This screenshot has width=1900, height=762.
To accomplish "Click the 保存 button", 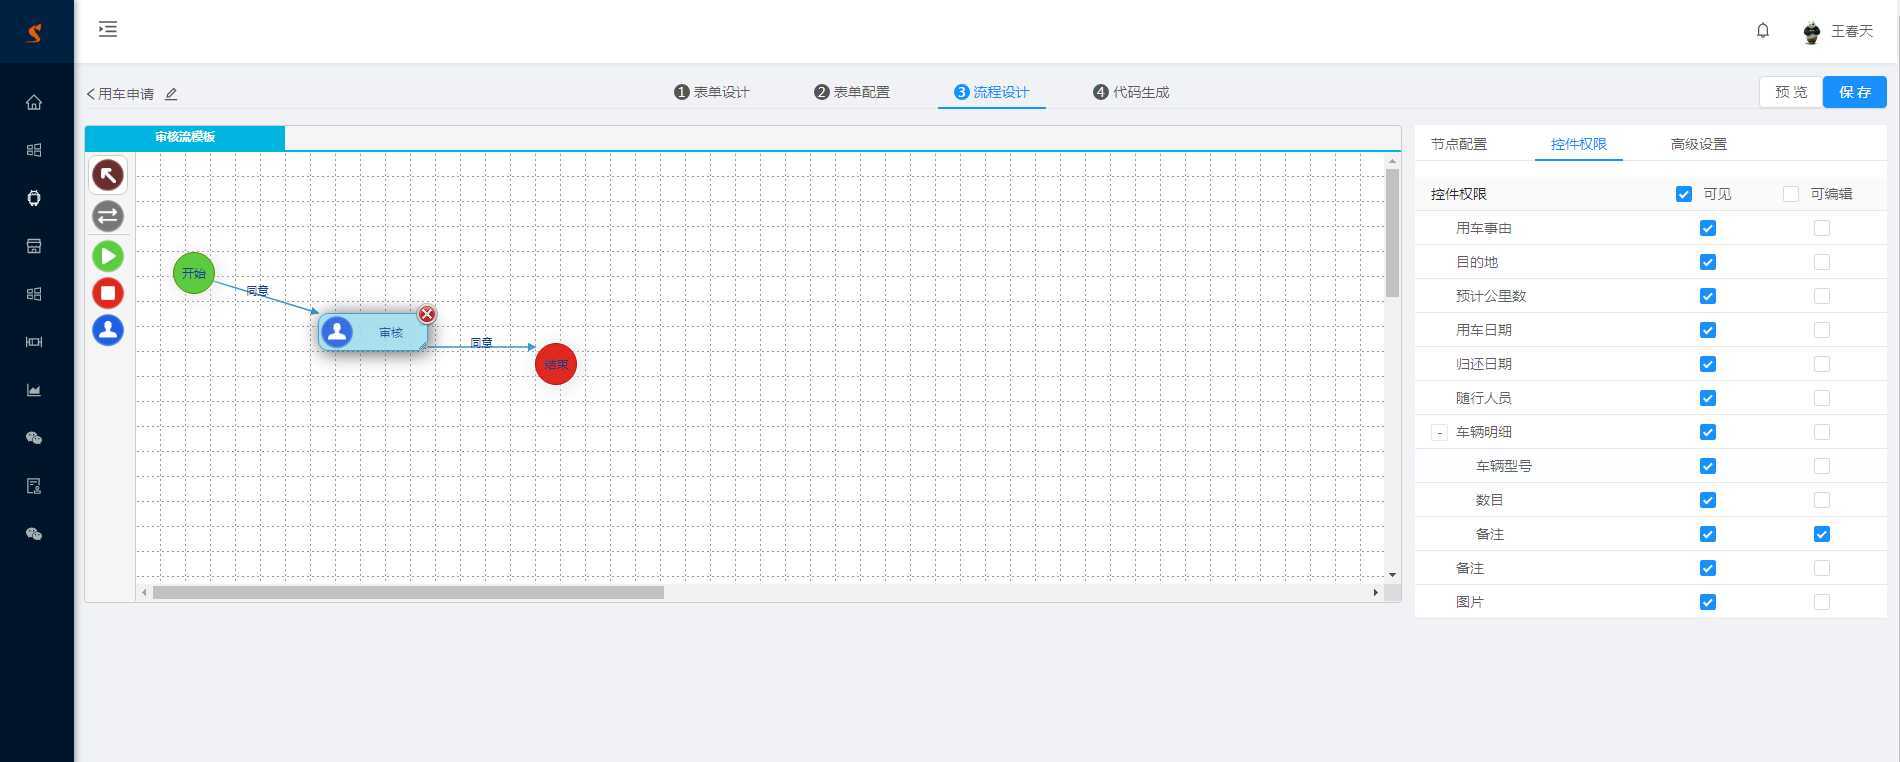I will coord(1855,92).
